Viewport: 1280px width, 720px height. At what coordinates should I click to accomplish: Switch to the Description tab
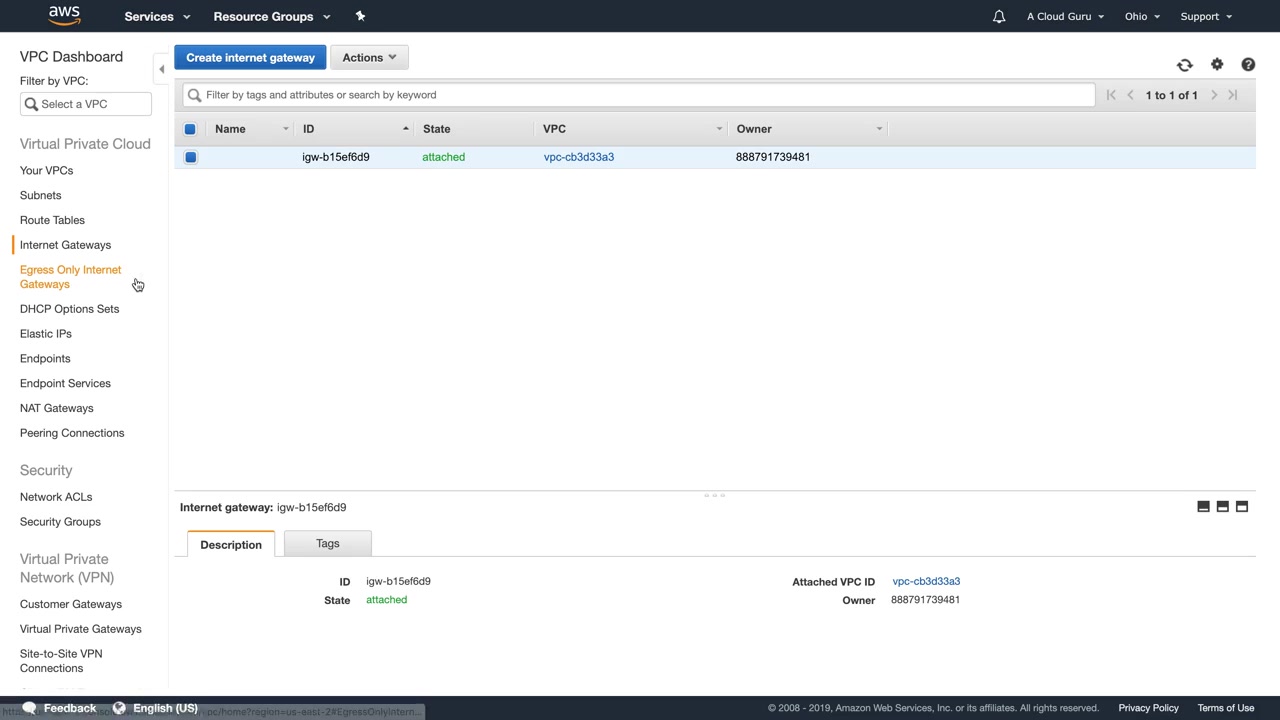point(231,544)
